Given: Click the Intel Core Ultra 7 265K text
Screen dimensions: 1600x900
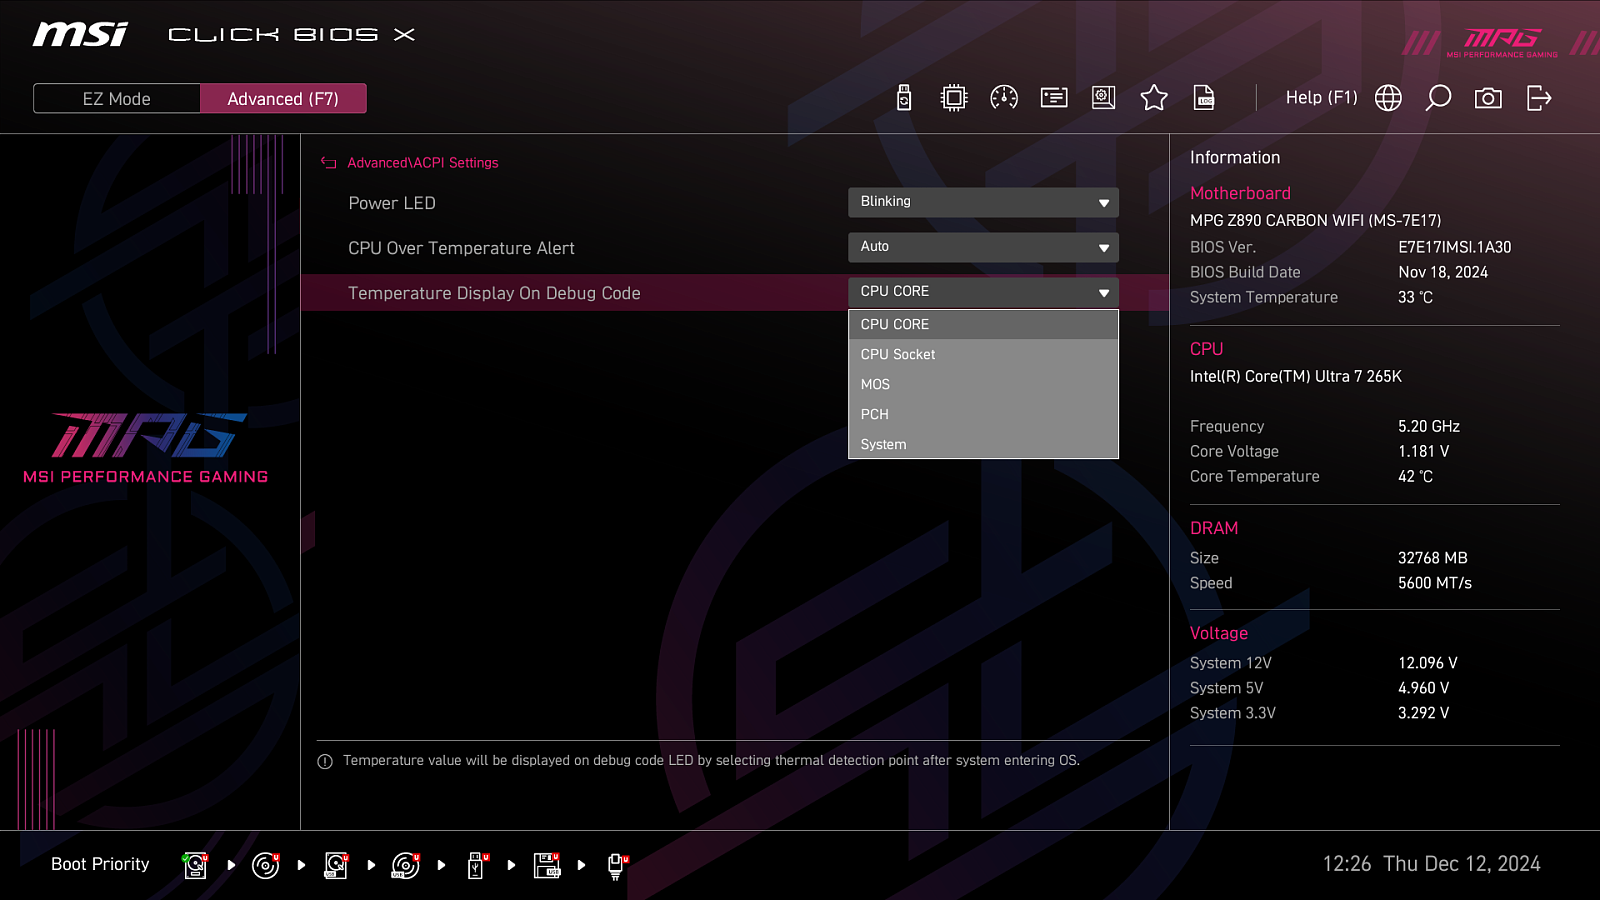Looking at the screenshot, I should click(1296, 376).
